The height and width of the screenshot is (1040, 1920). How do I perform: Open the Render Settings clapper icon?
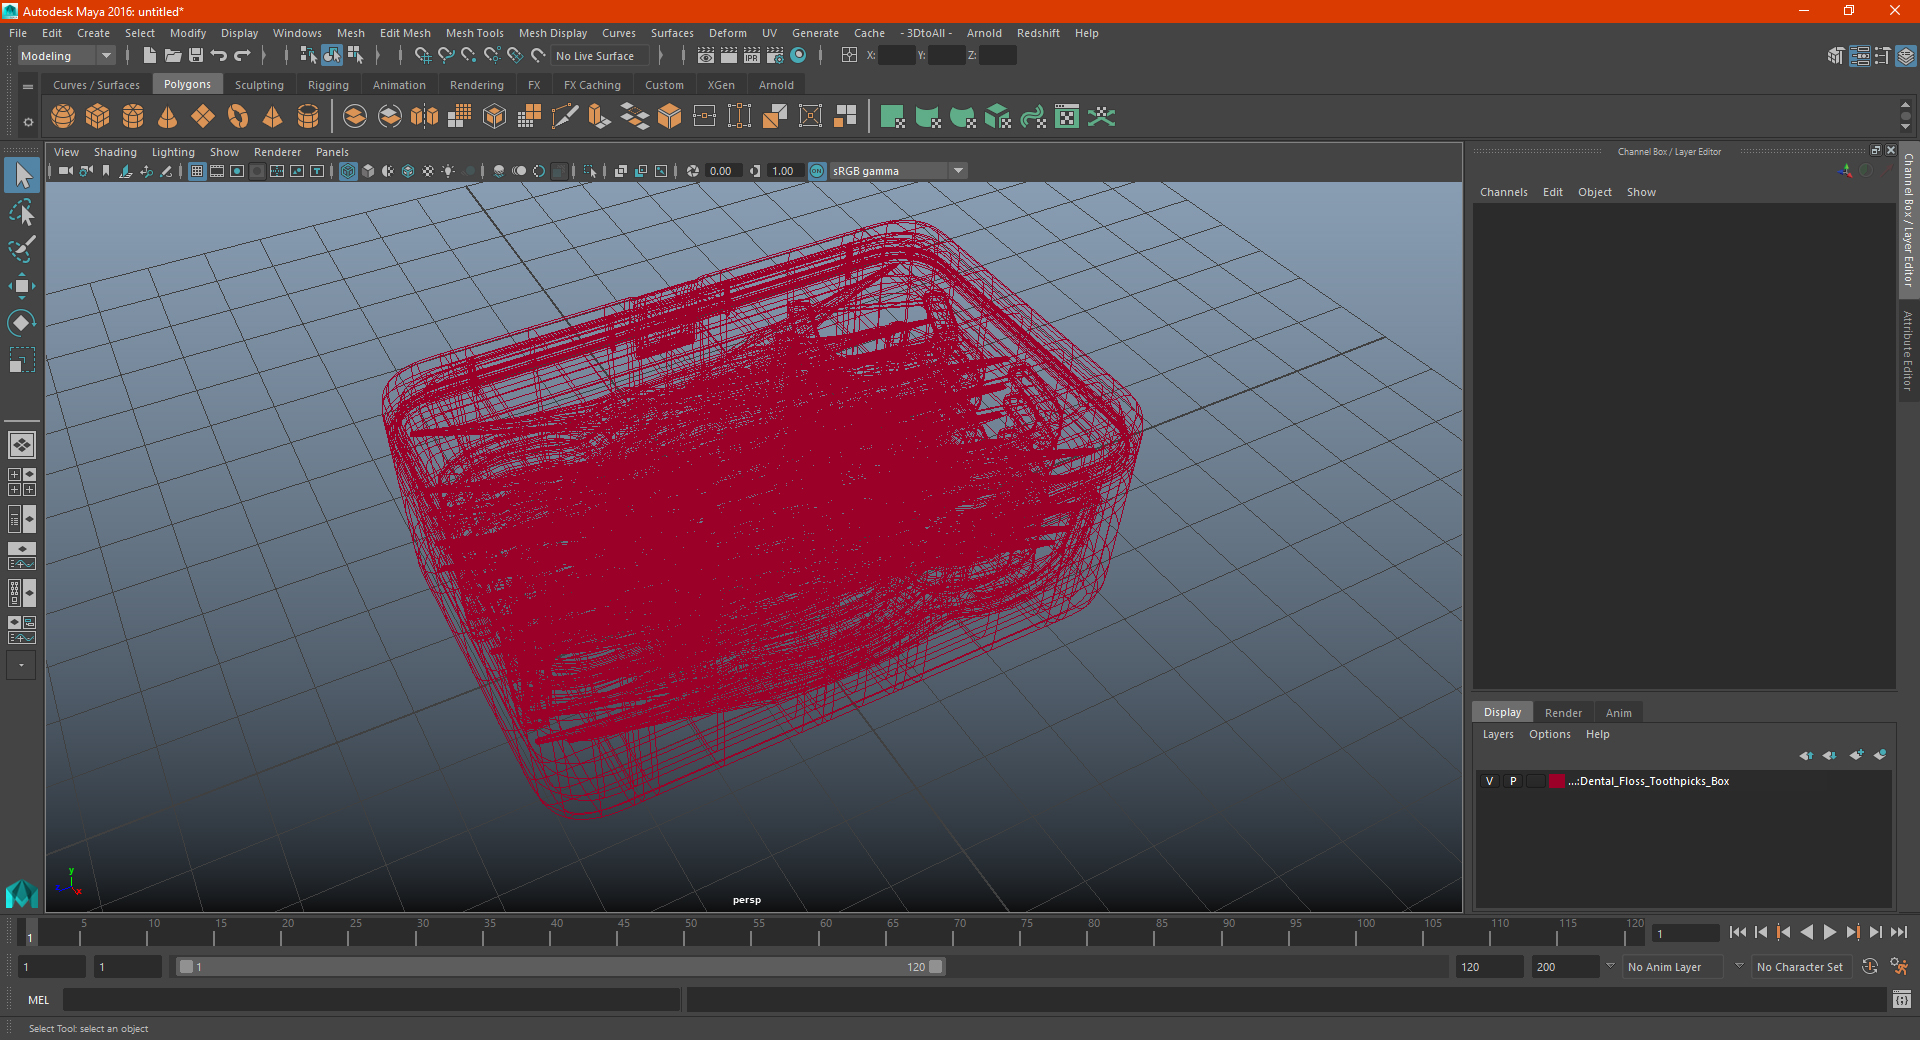775,56
